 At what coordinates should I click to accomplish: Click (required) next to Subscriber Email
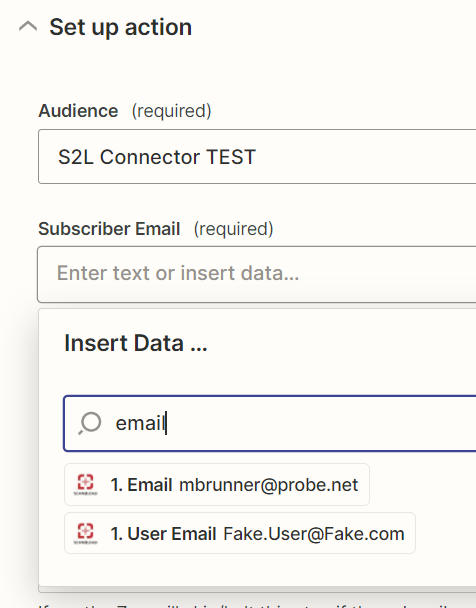click(x=234, y=229)
